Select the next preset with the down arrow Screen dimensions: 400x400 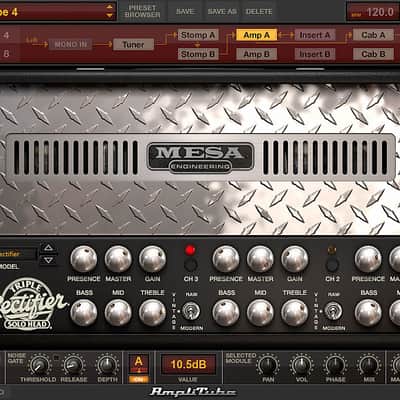pyautogui.click(x=110, y=15)
